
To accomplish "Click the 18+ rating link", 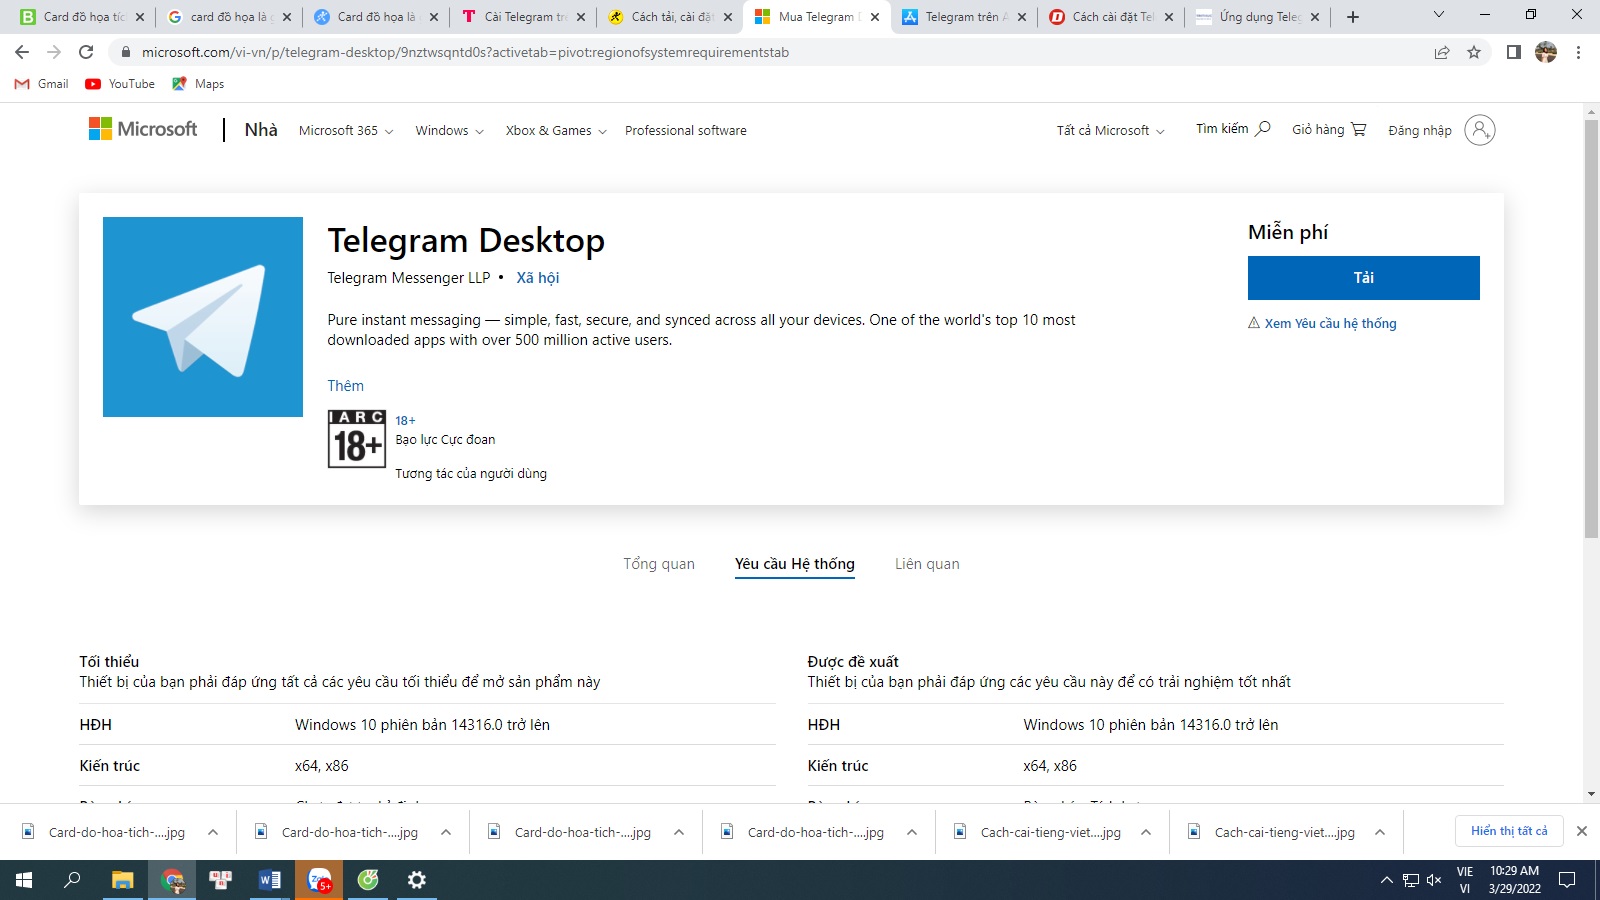I will coord(405,421).
